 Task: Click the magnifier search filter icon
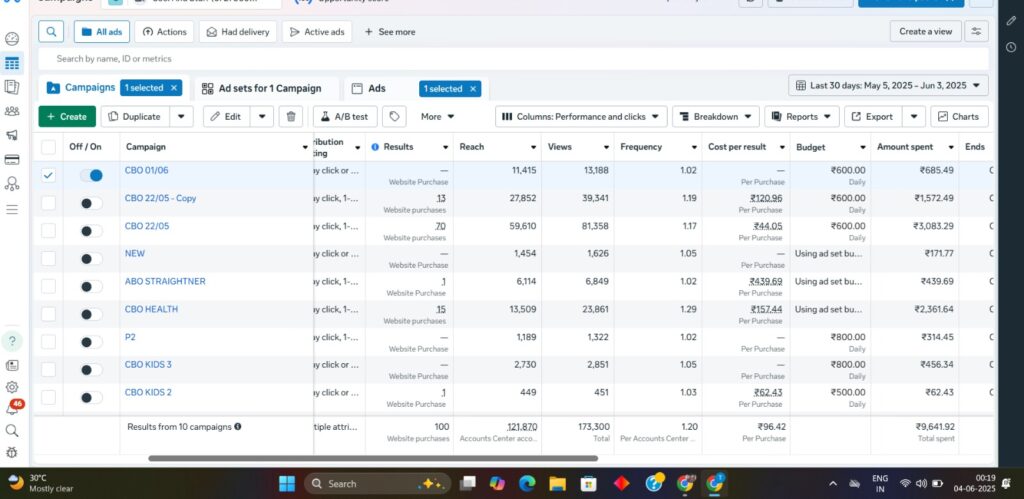click(52, 32)
